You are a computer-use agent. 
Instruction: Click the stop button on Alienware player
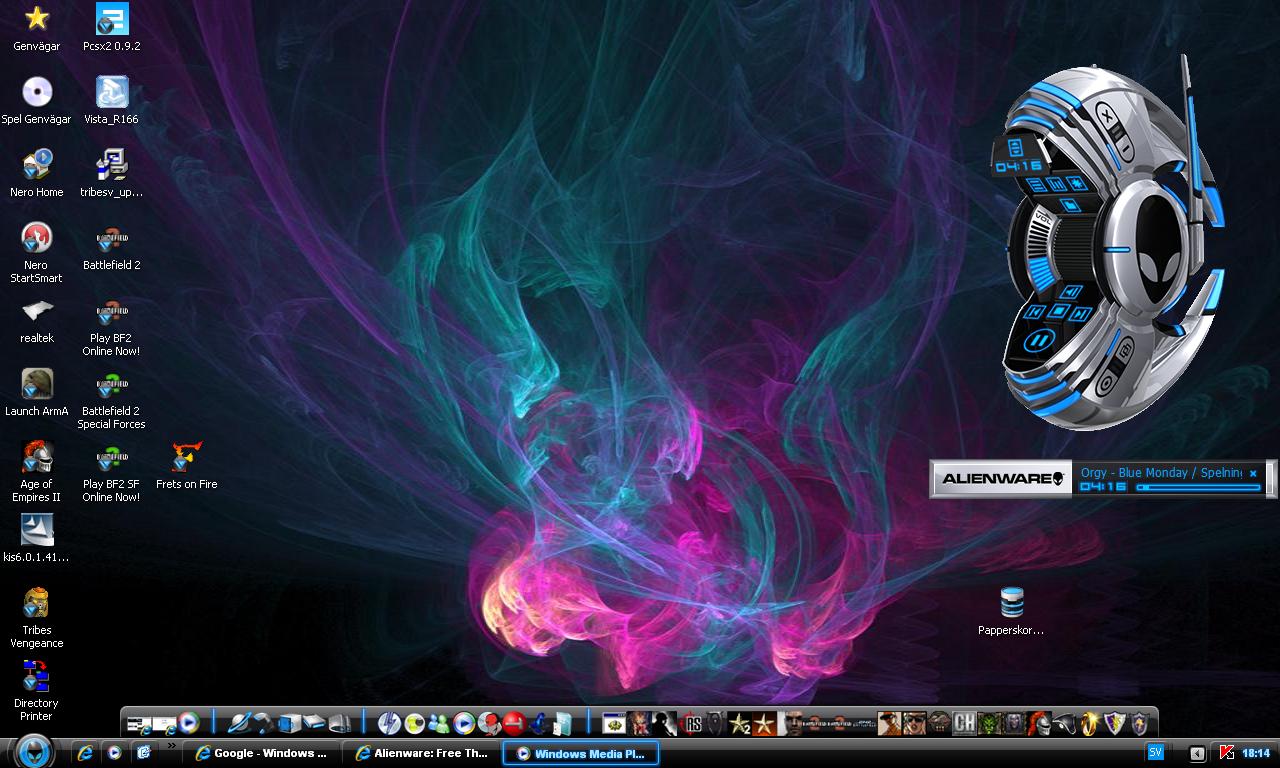1058,312
